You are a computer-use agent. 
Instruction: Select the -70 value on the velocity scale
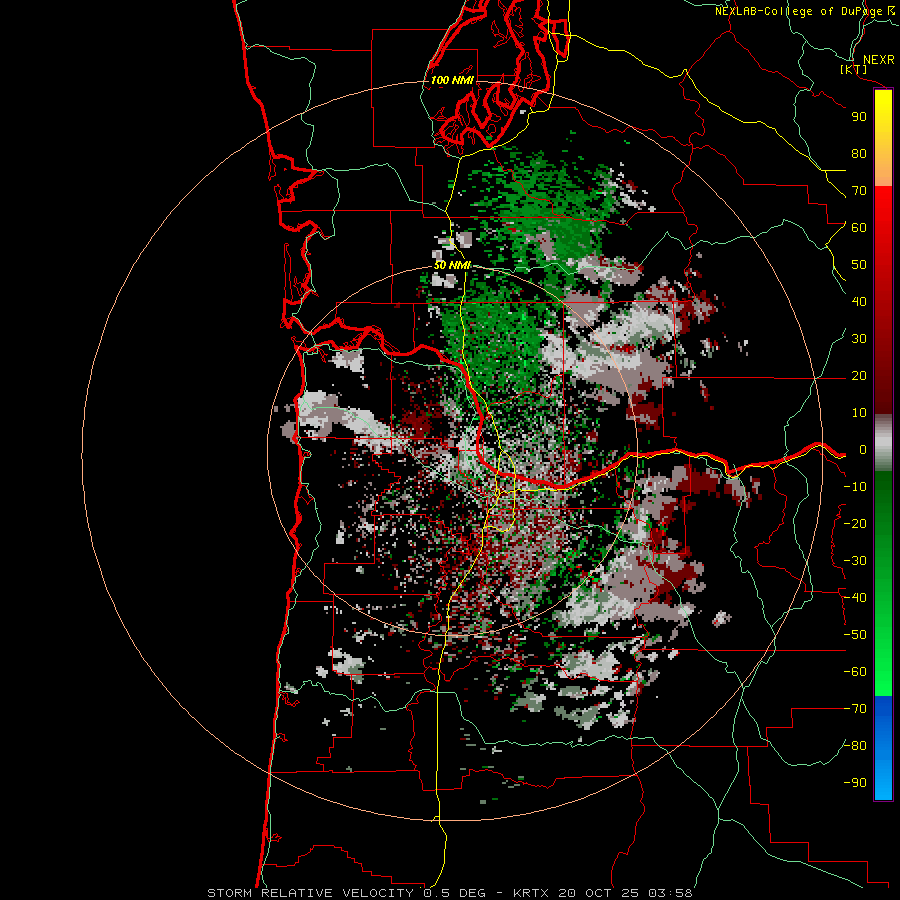point(855,709)
